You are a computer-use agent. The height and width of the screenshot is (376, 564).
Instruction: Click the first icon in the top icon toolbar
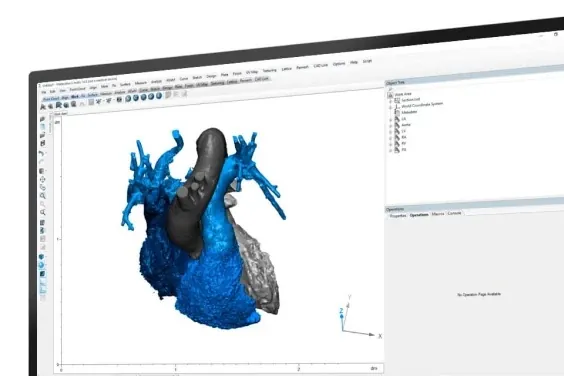click(43, 107)
